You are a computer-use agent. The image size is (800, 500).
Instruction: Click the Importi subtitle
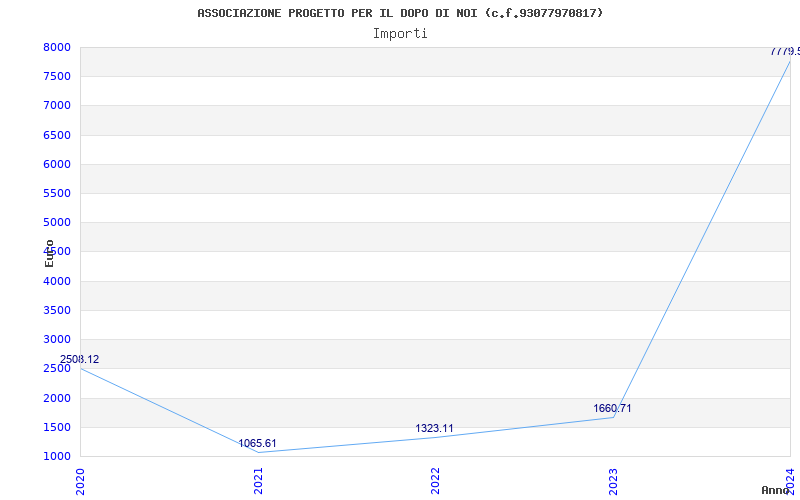tap(400, 34)
